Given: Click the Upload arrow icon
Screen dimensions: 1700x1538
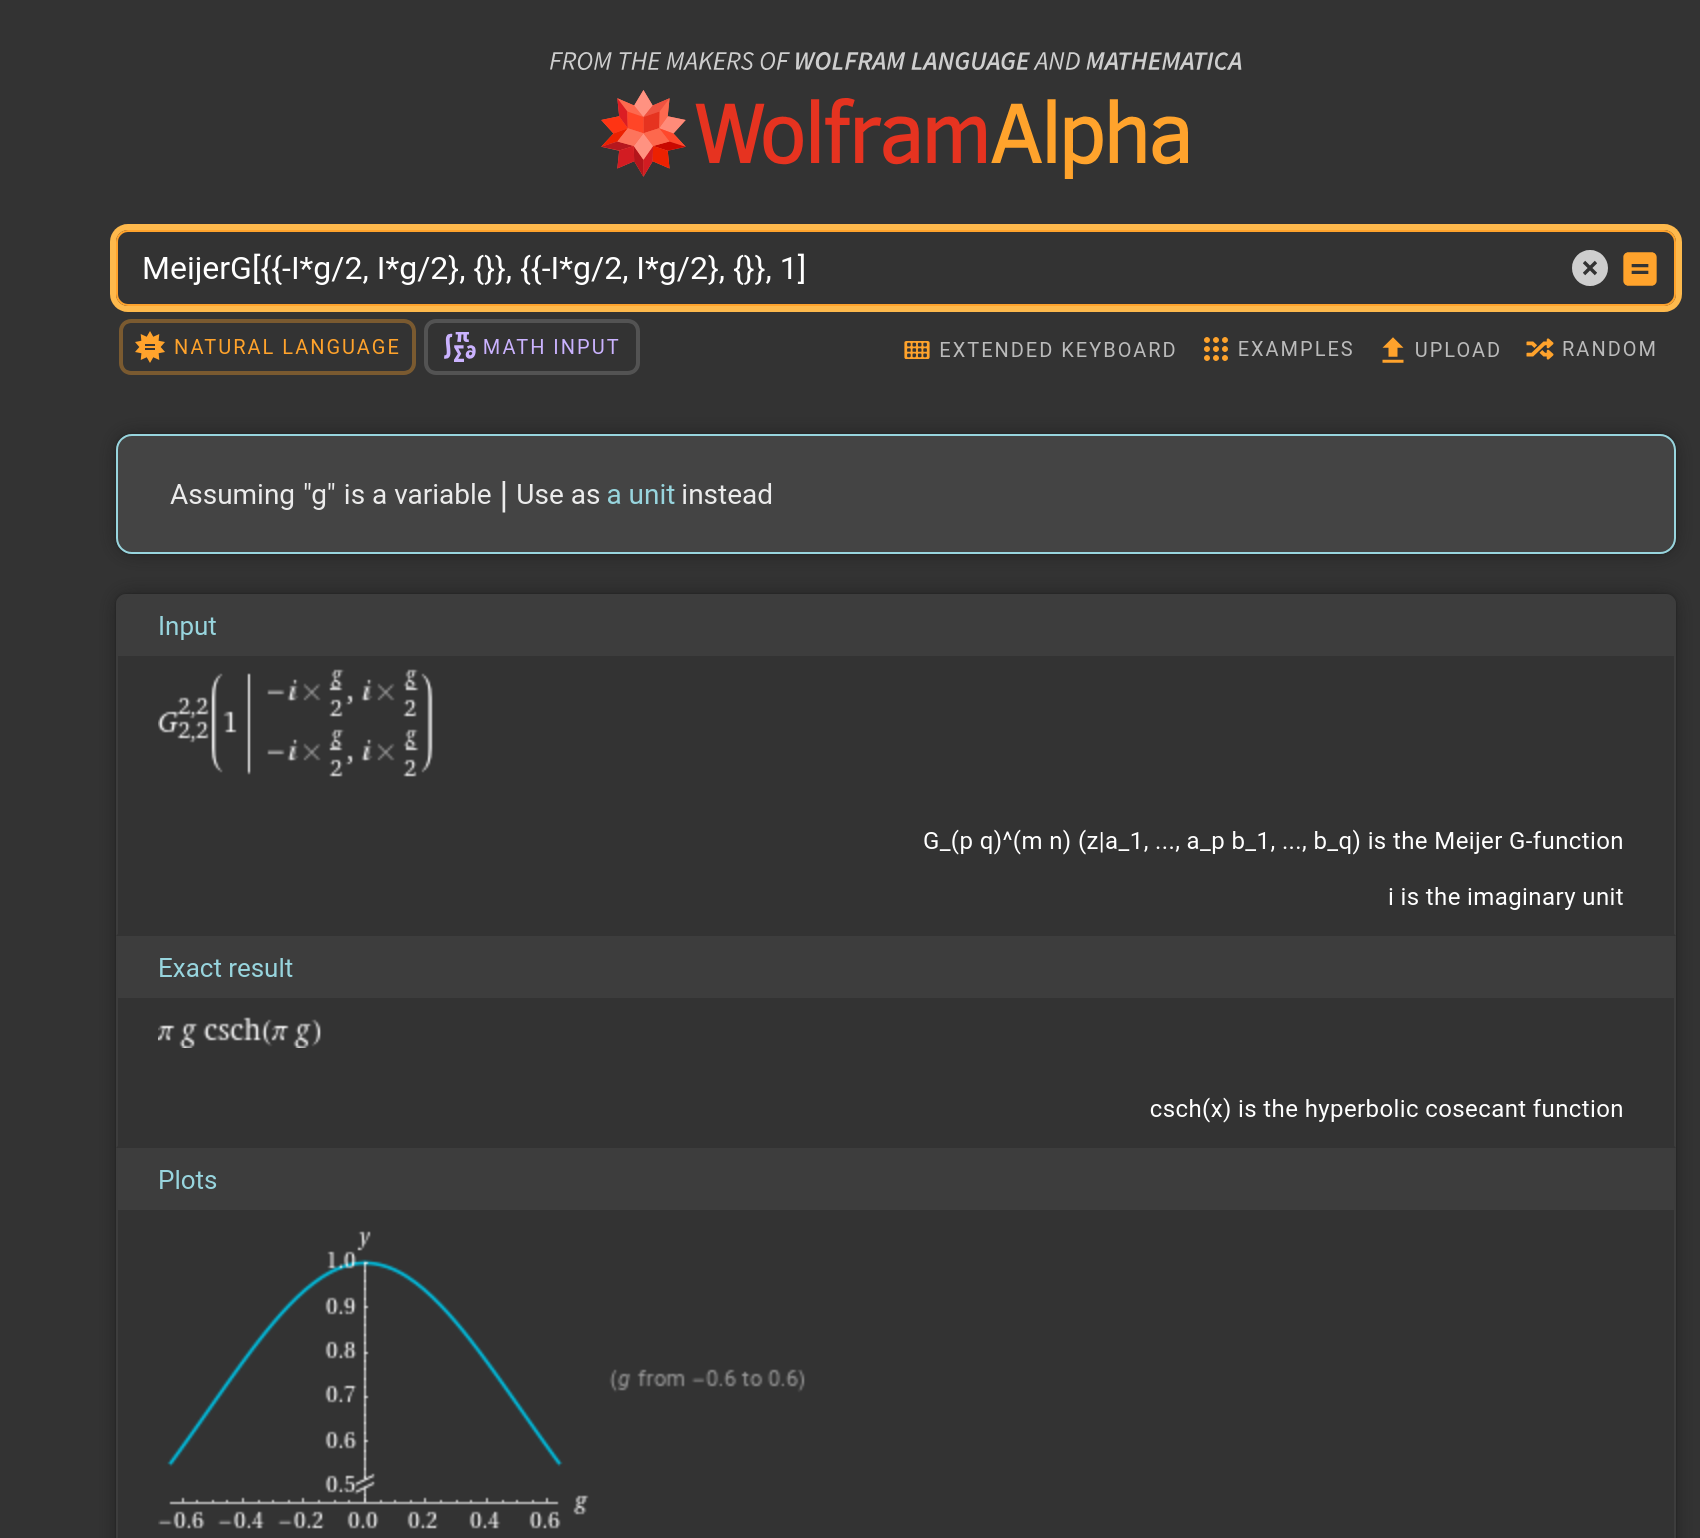Looking at the screenshot, I should (x=1392, y=350).
